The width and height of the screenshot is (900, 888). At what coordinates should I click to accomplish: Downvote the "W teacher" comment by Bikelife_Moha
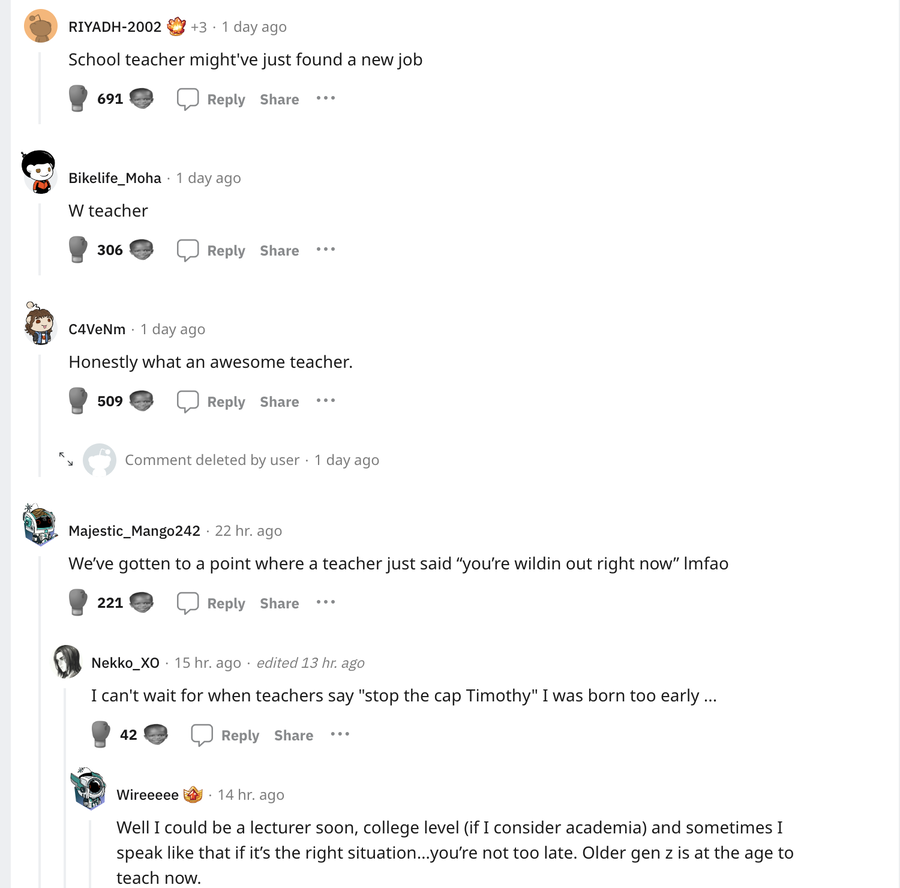[141, 249]
